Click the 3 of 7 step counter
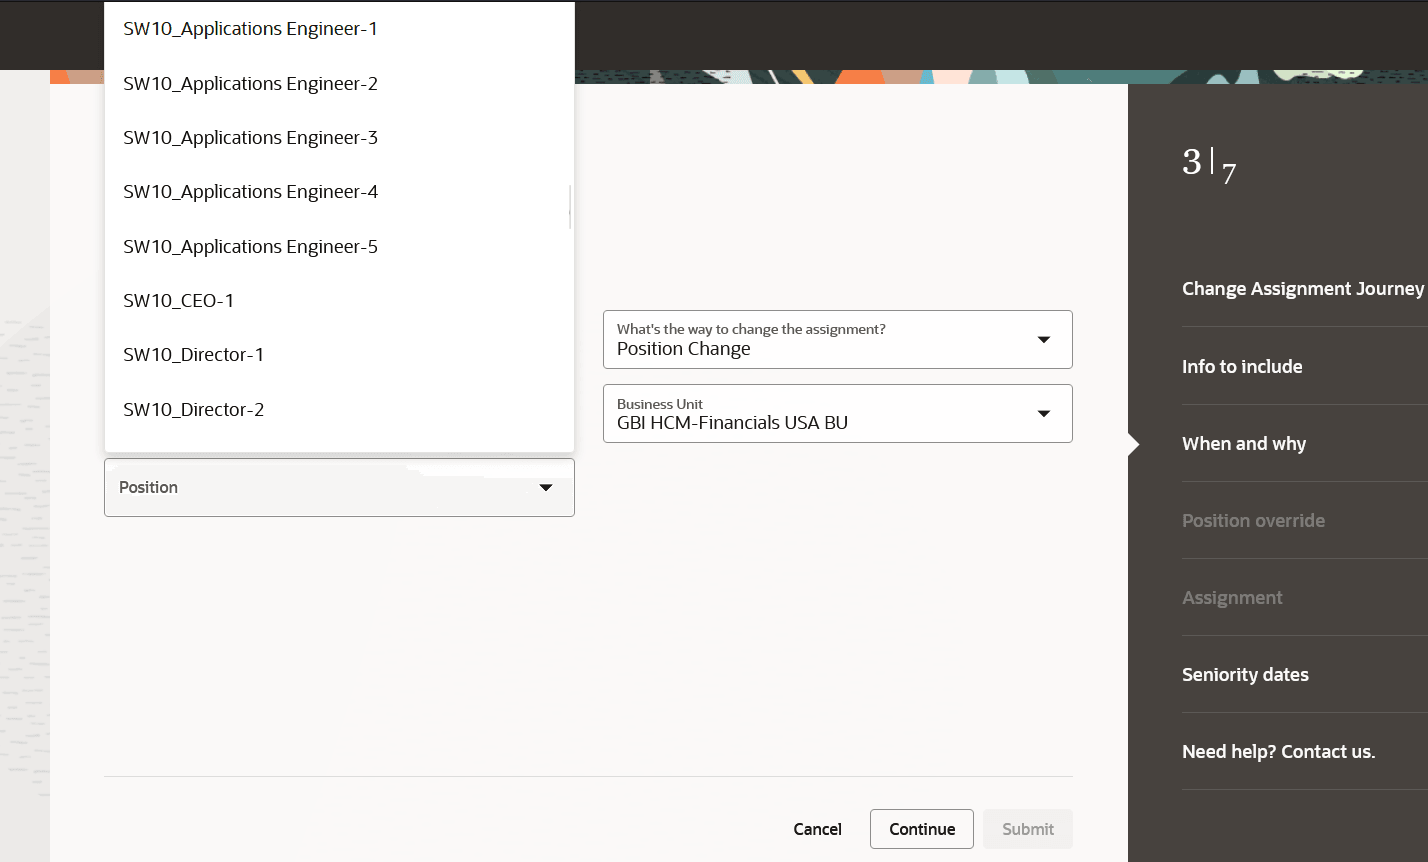1428x862 pixels. (1209, 166)
